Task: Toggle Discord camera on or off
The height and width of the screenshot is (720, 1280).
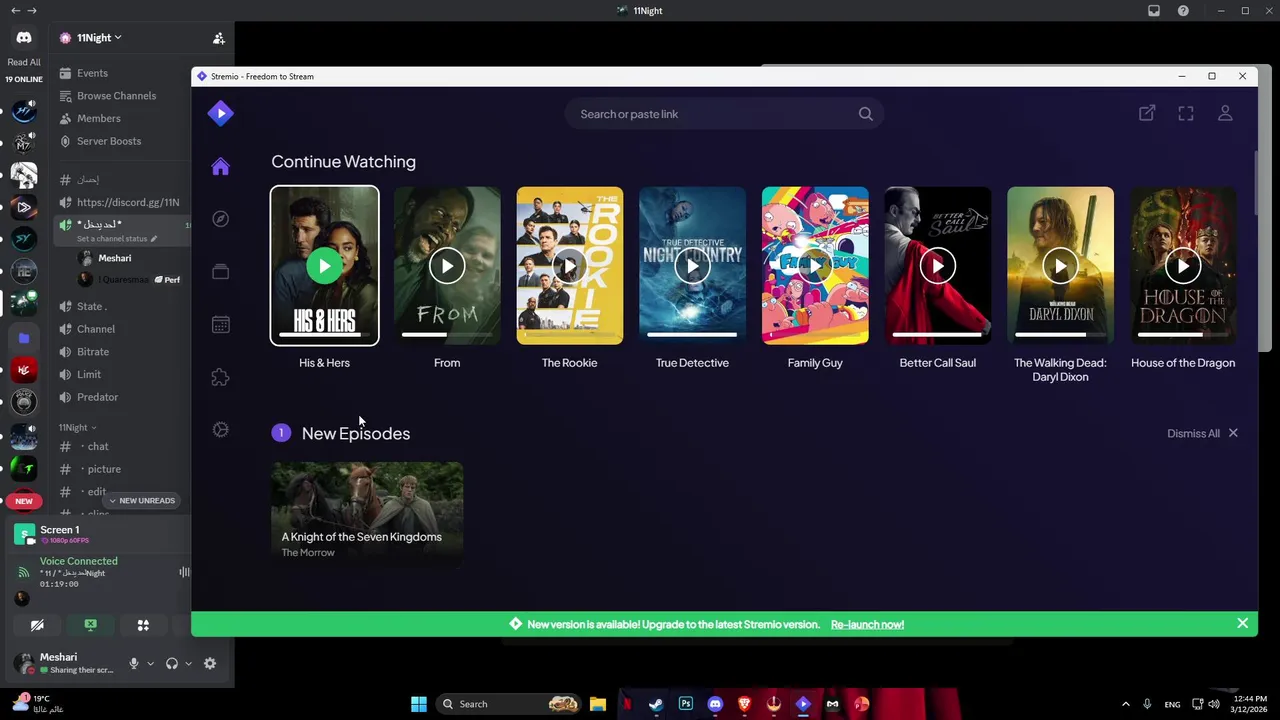Action: tap(37, 625)
